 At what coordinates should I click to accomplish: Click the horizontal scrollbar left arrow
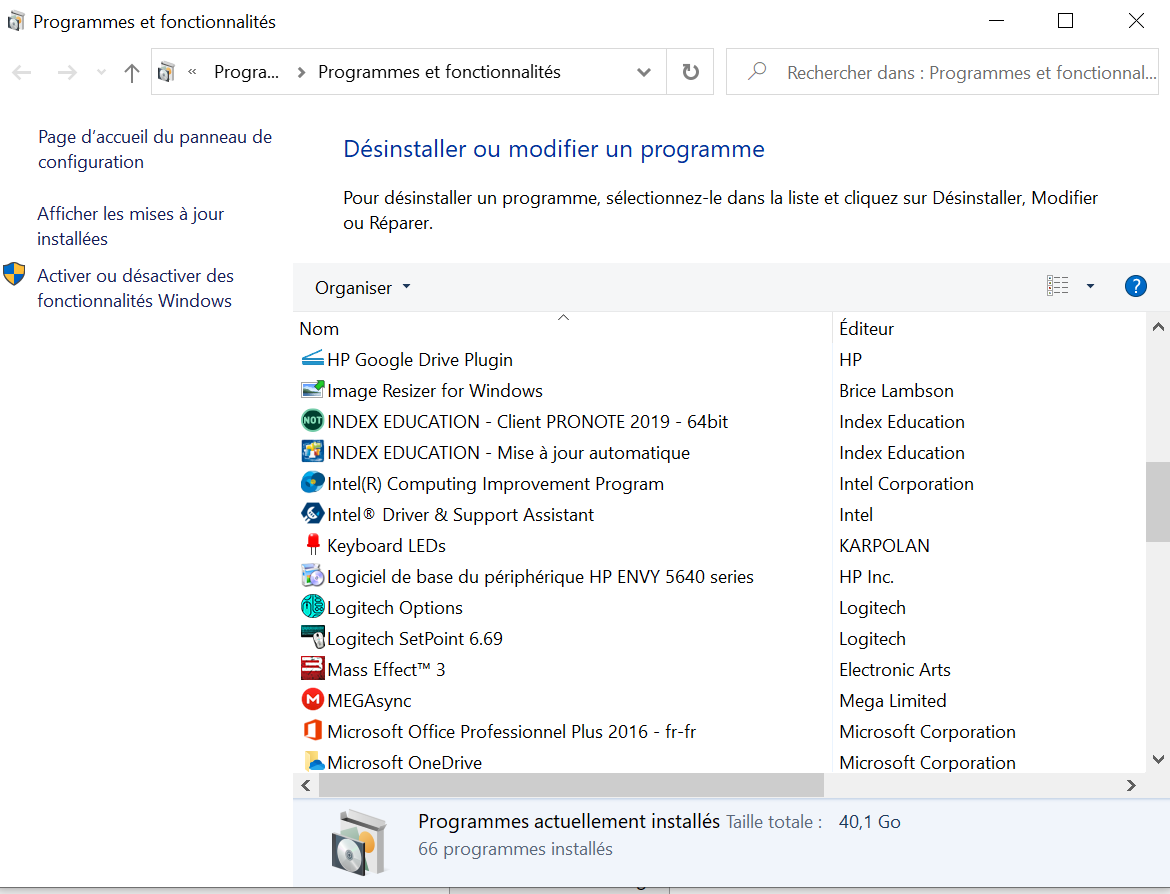[x=306, y=785]
